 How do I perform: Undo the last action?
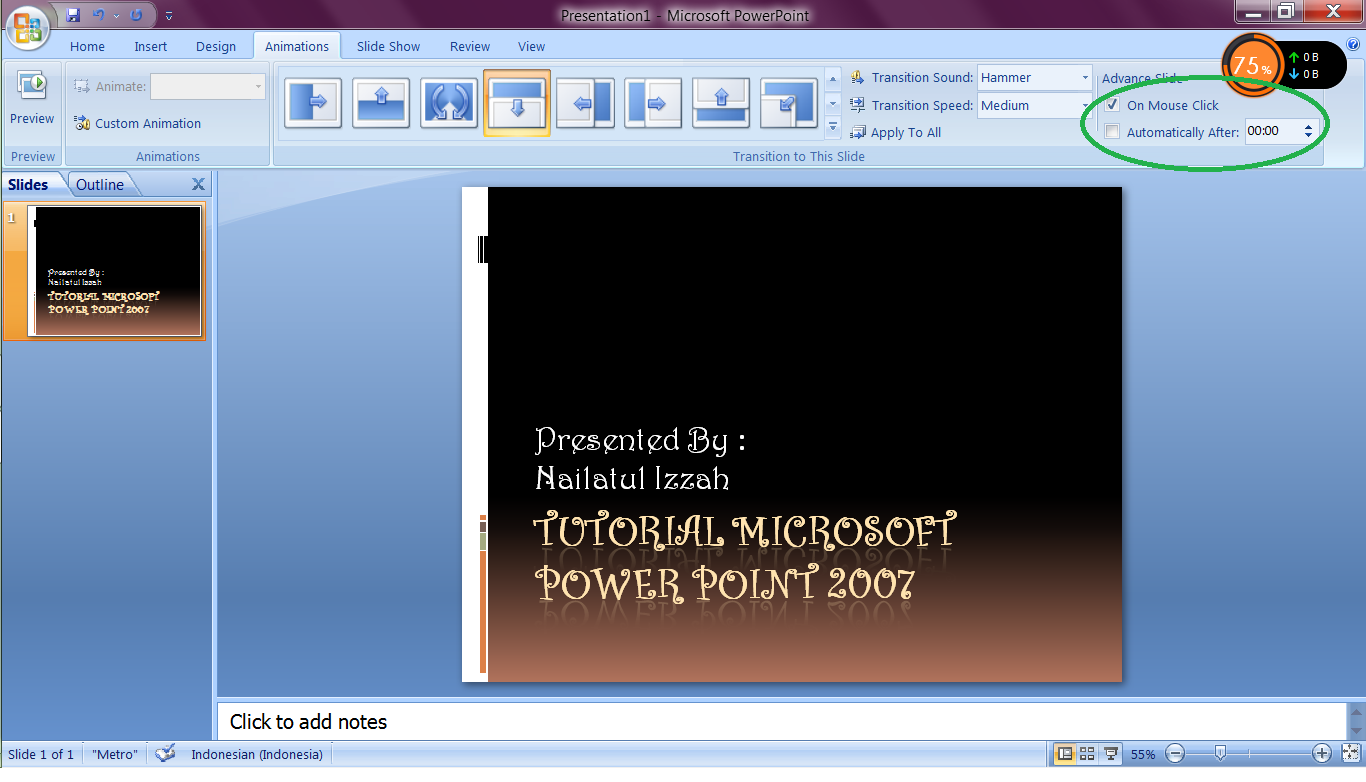[98, 15]
